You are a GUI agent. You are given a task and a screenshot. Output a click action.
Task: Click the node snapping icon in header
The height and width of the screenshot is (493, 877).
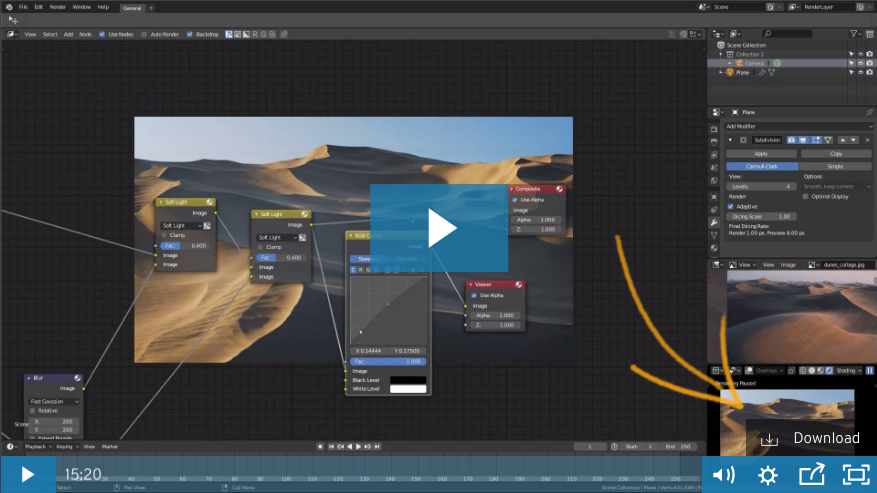(683, 35)
